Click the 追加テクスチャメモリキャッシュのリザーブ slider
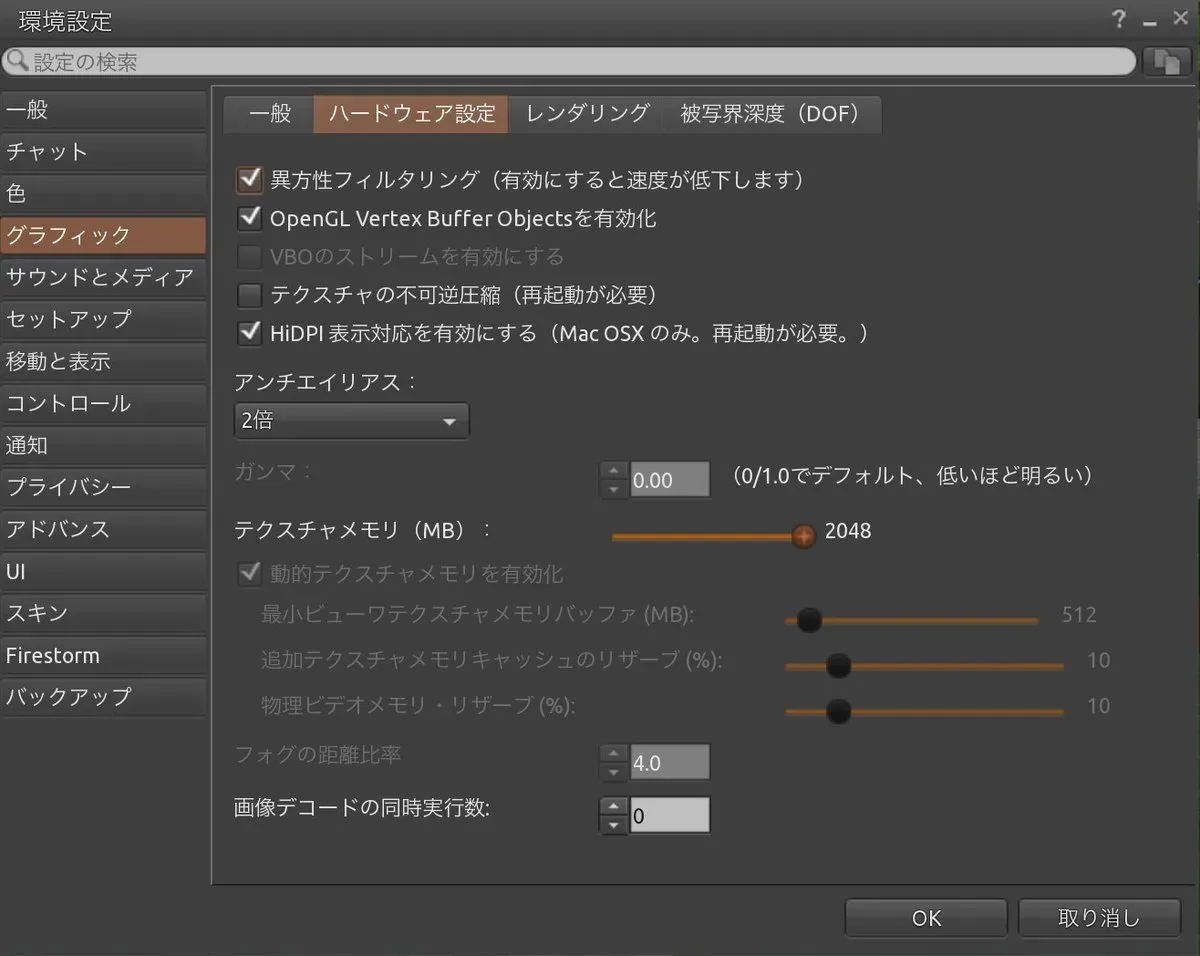 click(x=925, y=665)
